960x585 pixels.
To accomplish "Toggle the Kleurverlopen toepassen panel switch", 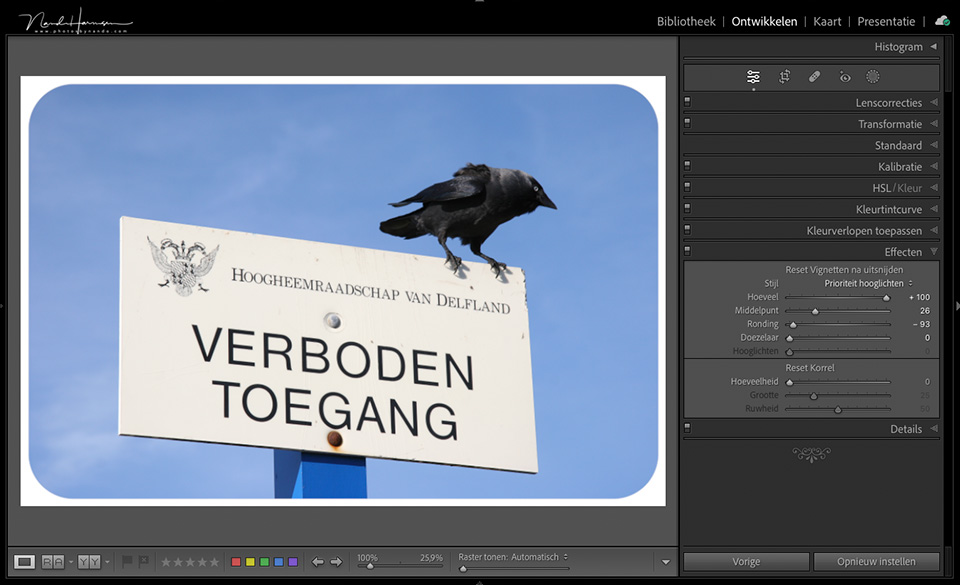I will click(687, 230).
